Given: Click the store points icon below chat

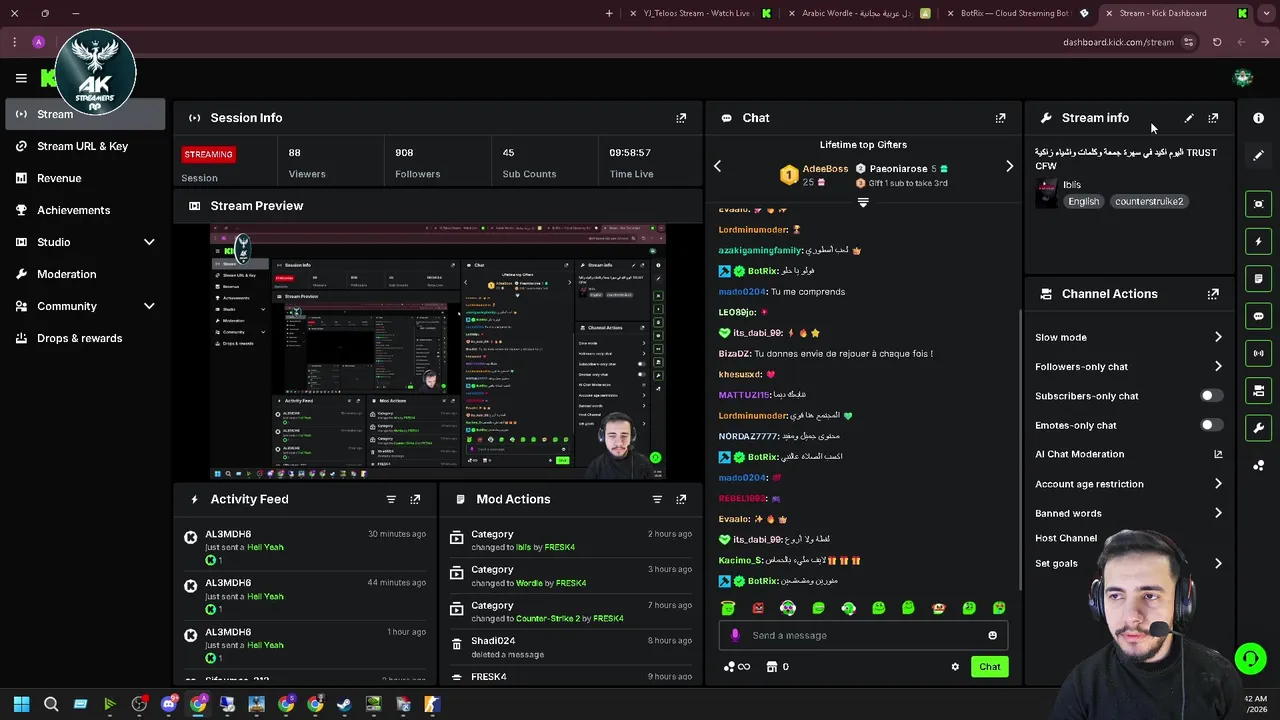Looking at the screenshot, I should click(x=772, y=667).
